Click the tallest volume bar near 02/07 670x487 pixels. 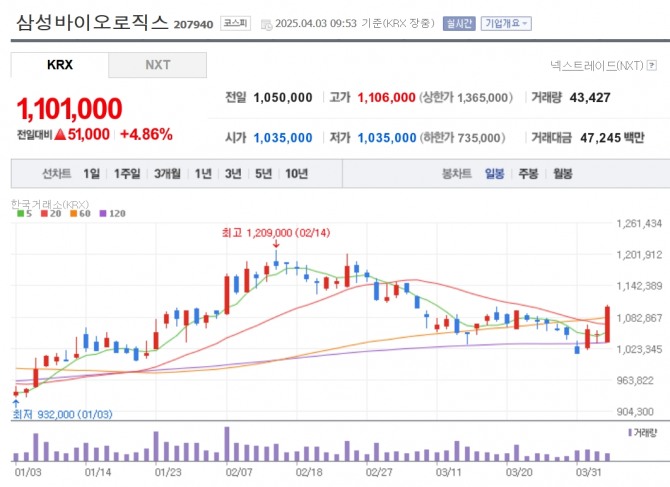tap(227, 444)
